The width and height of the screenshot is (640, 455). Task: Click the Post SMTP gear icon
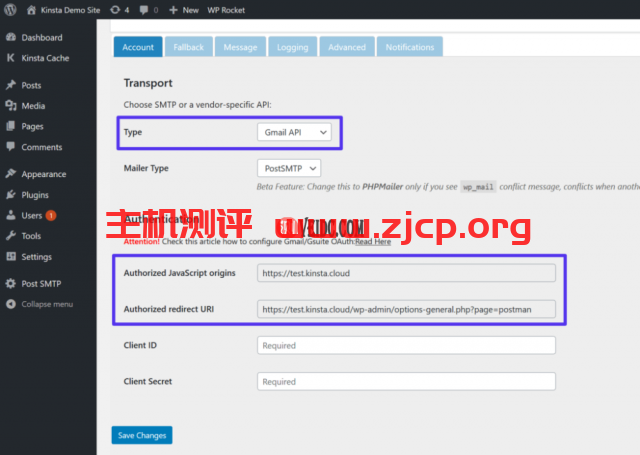coord(11,283)
